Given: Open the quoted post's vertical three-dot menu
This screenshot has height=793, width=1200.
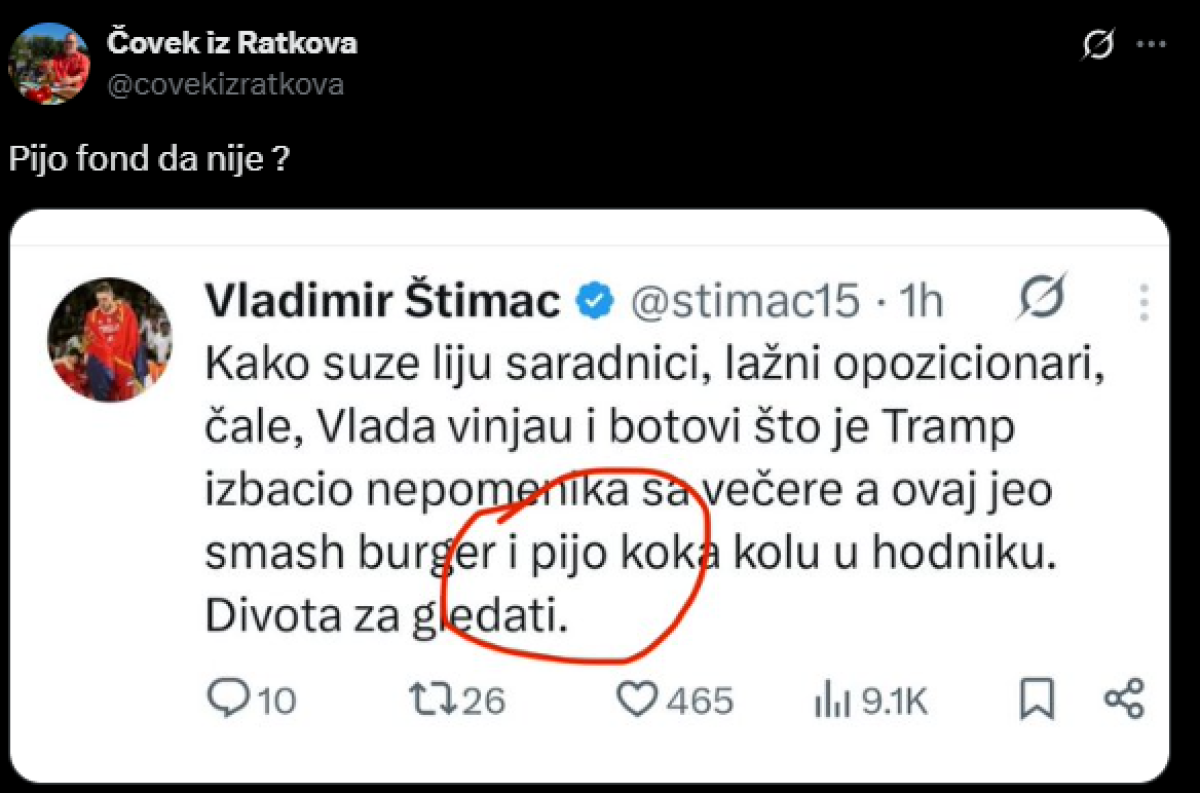Looking at the screenshot, I should 1145,301.
